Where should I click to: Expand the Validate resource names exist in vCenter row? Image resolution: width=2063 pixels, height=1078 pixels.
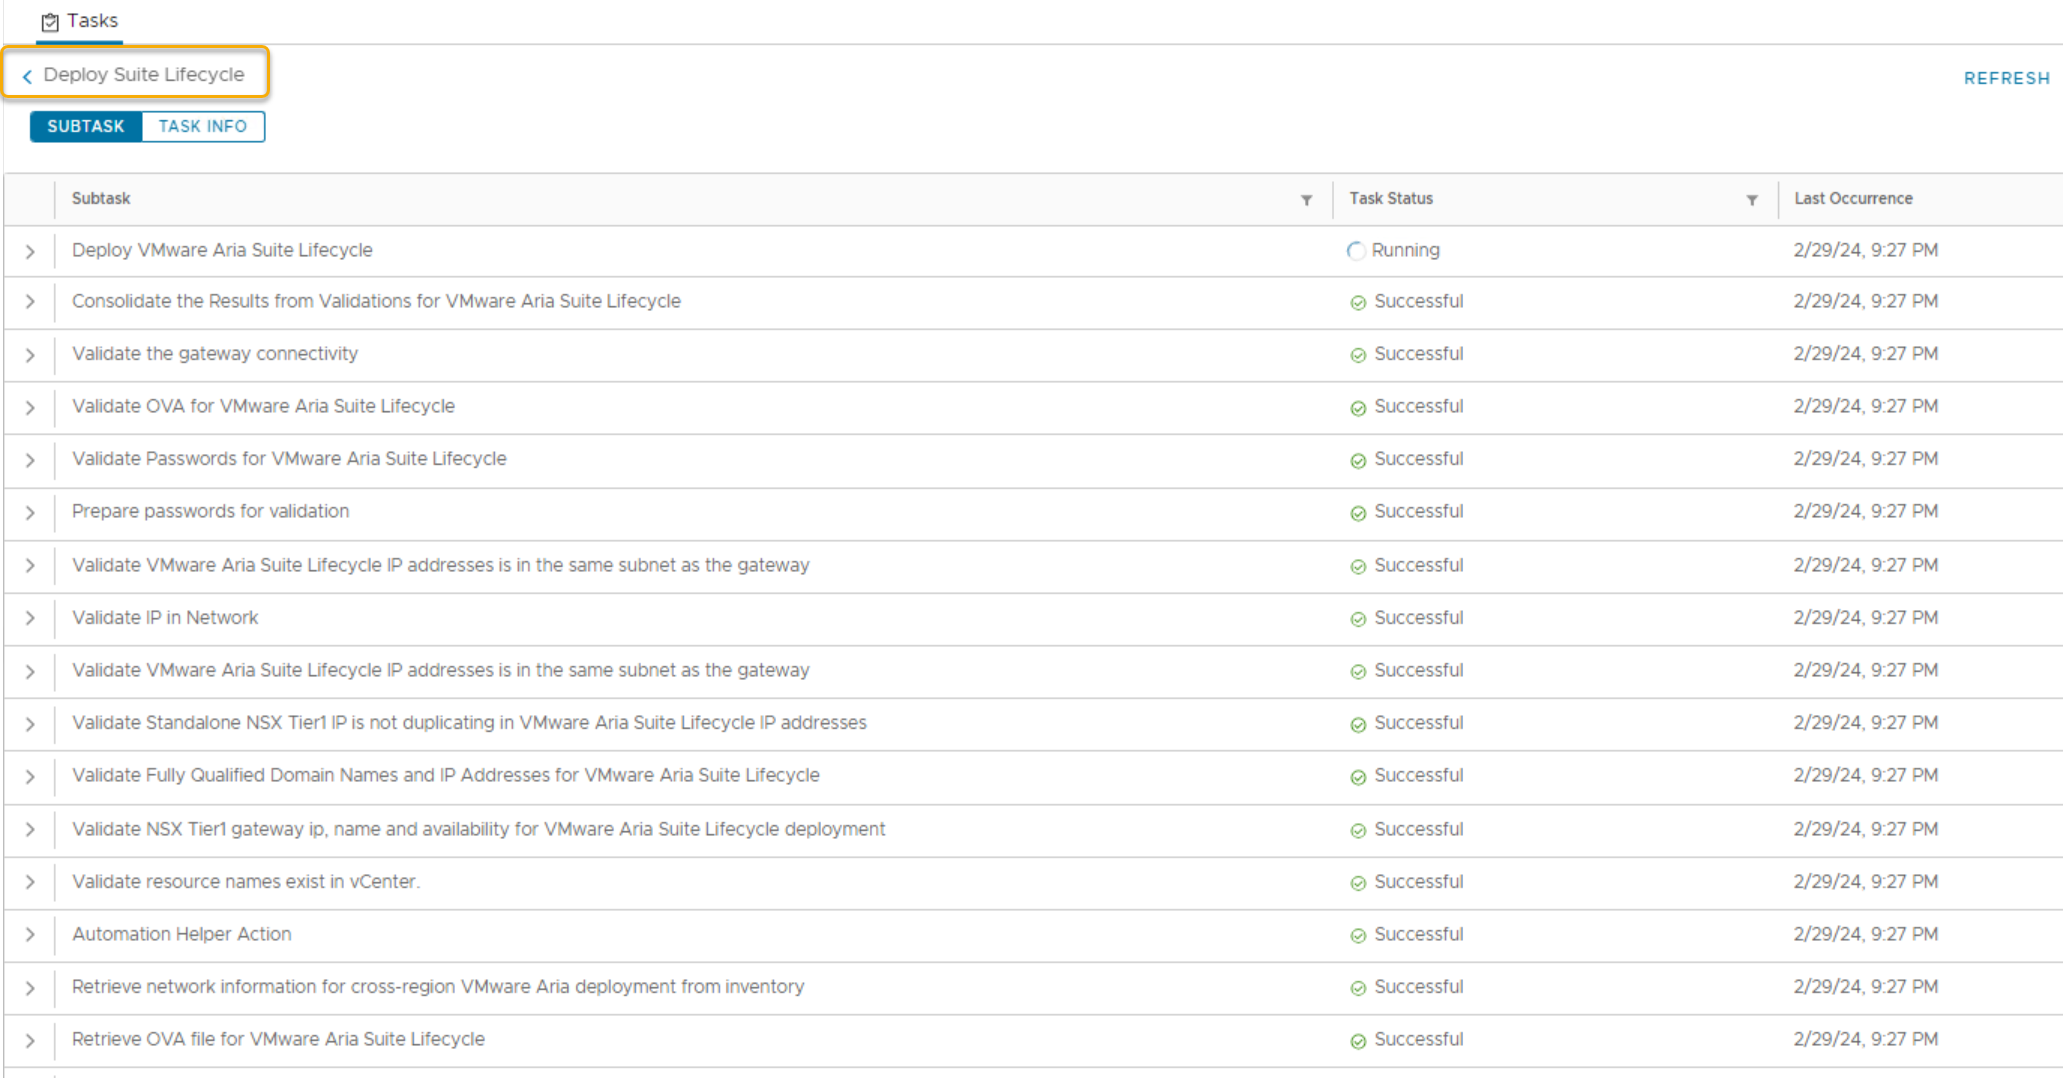pos(30,883)
